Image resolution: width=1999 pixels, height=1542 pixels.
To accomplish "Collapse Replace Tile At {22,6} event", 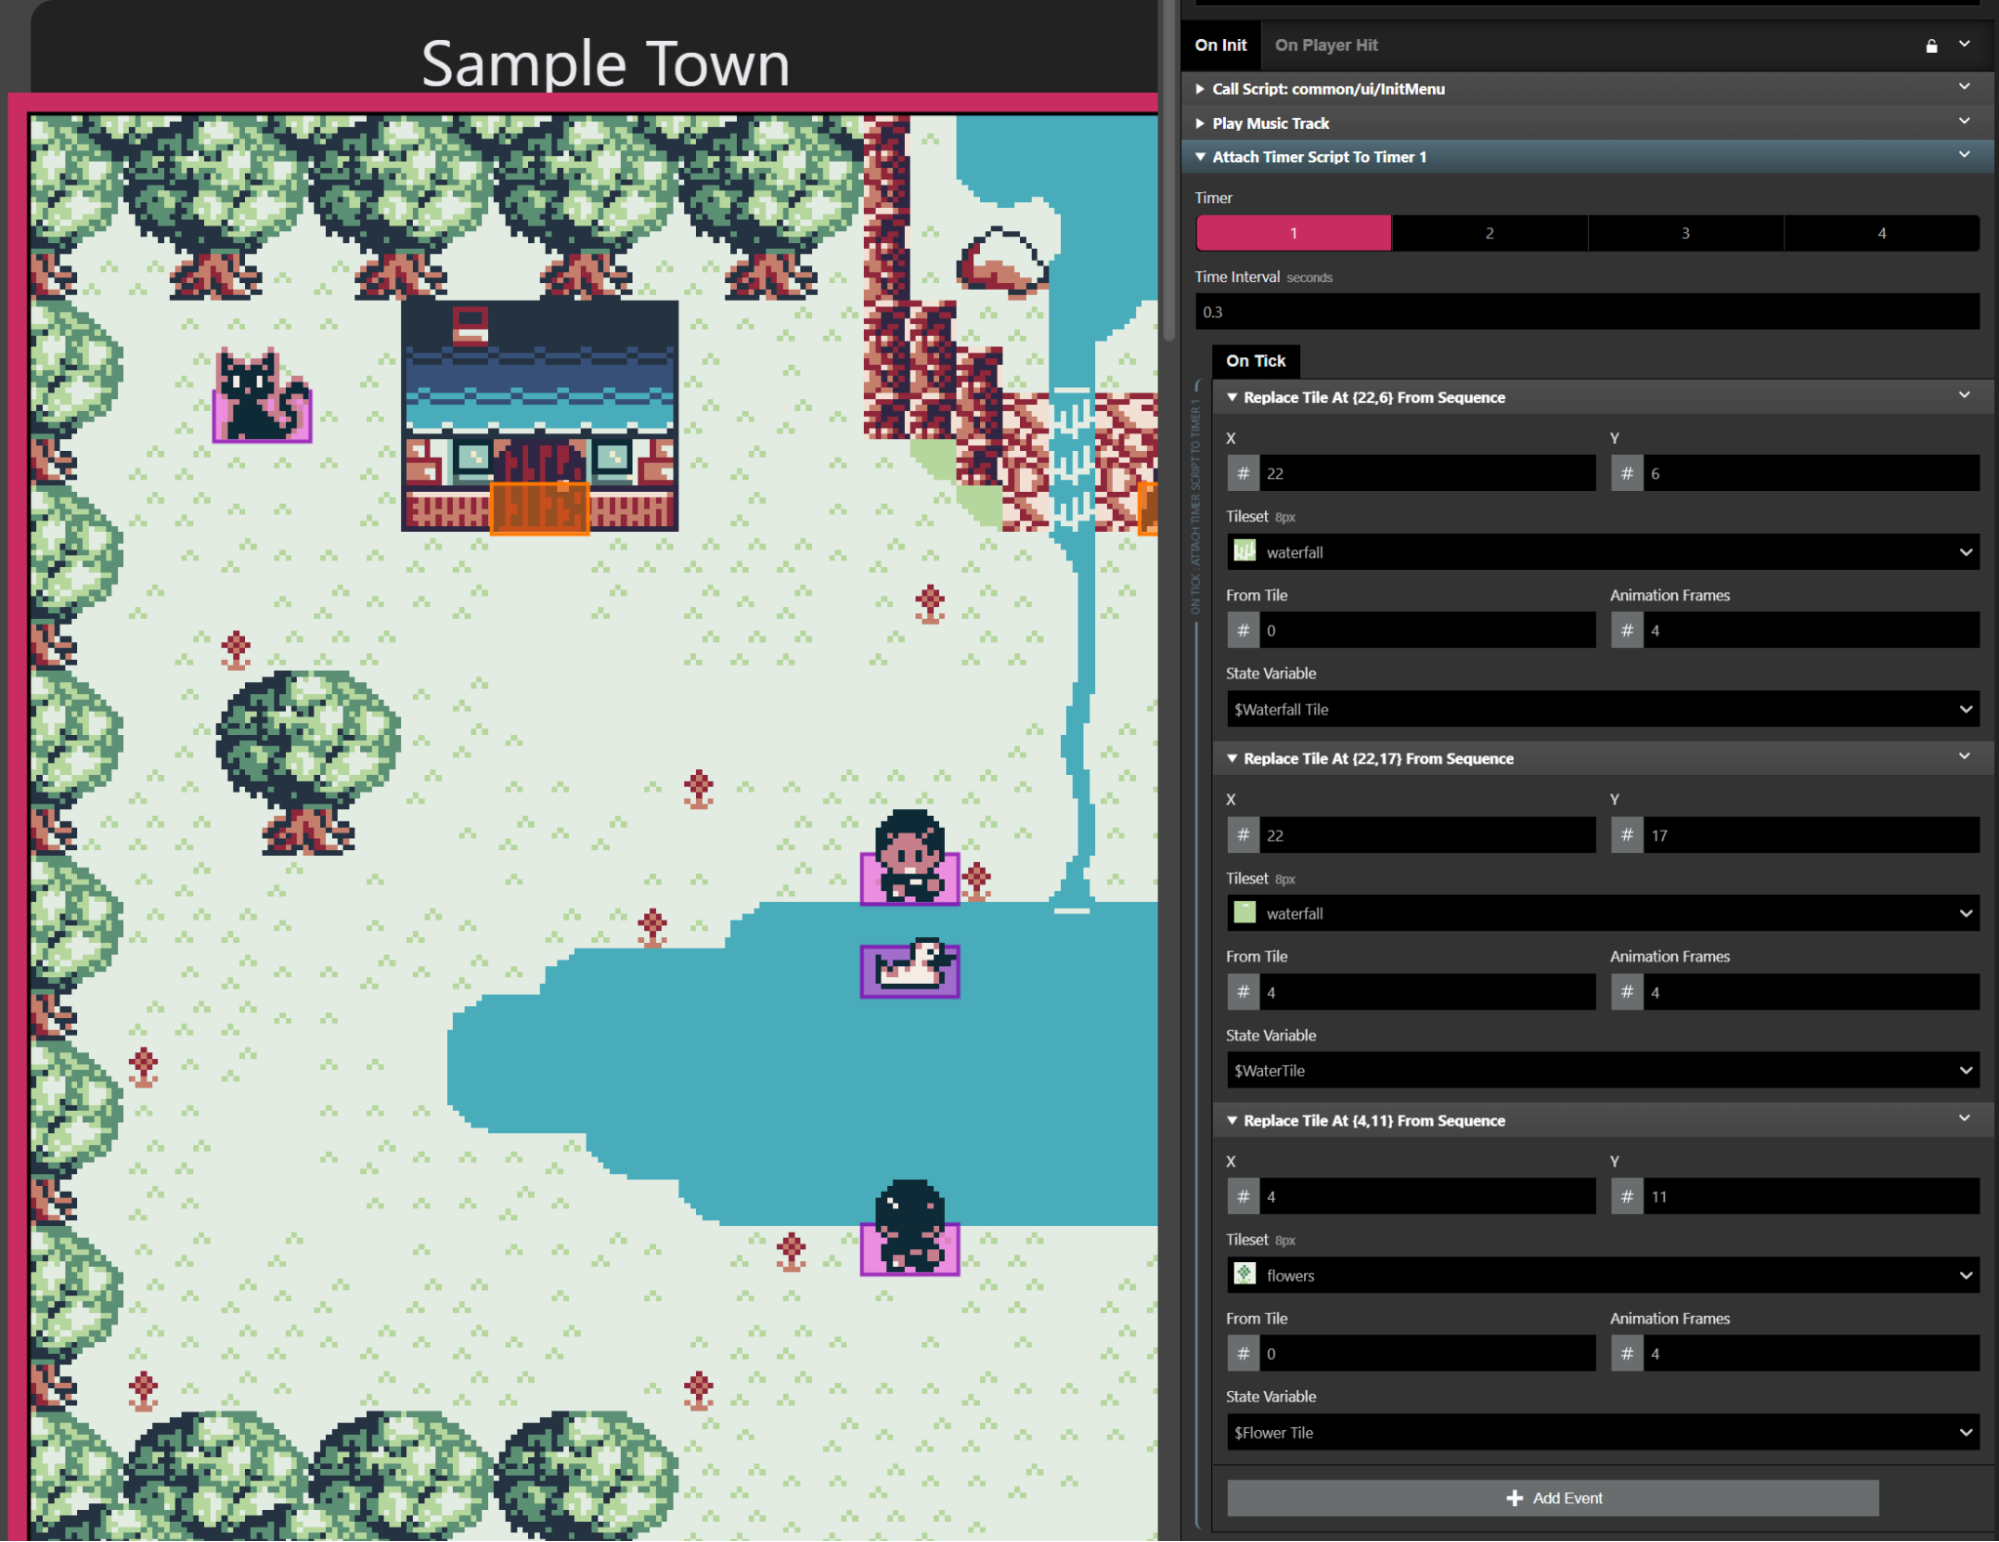I will click(1232, 398).
